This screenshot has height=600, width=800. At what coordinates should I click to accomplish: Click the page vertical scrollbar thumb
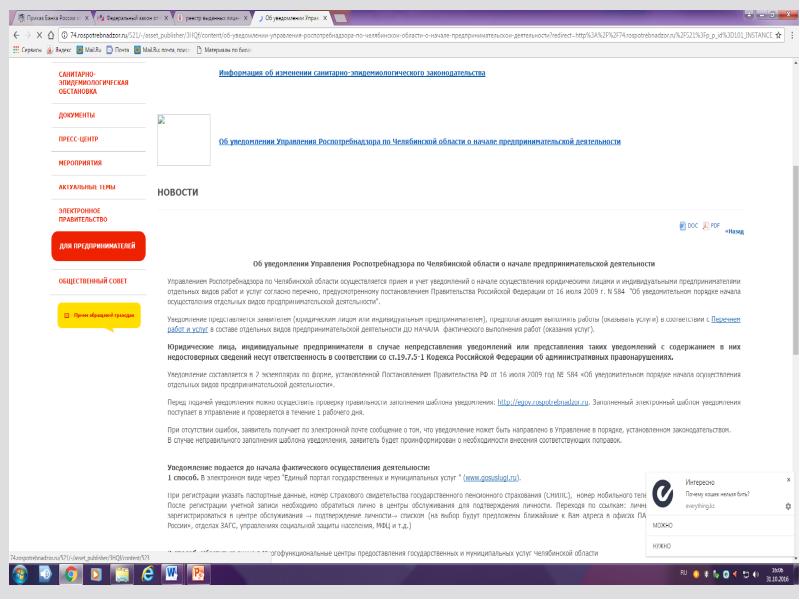pos(795,260)
